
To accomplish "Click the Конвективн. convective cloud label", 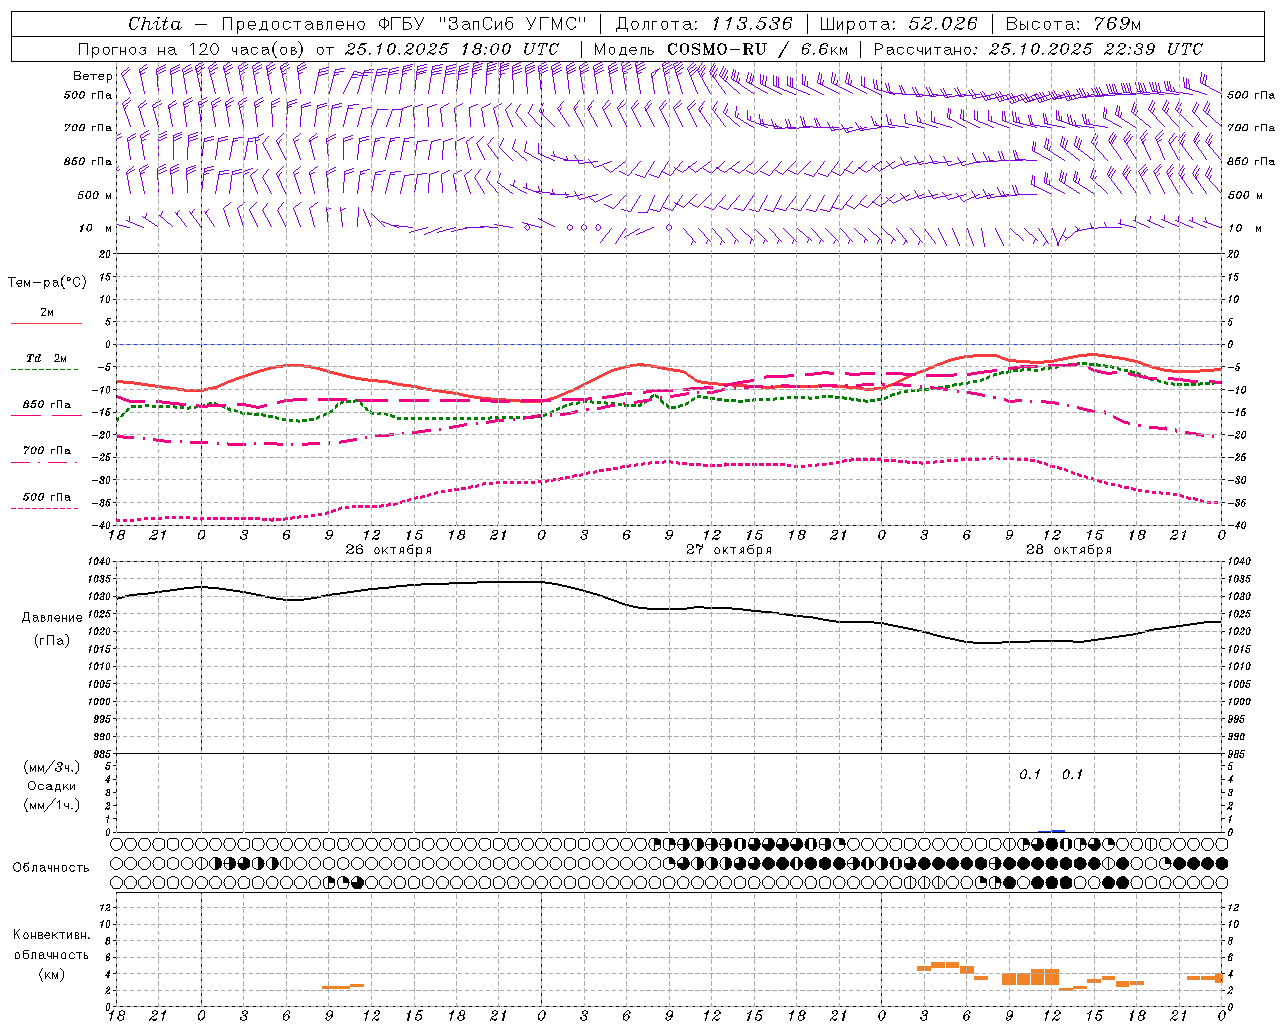I will click(51, 935).
